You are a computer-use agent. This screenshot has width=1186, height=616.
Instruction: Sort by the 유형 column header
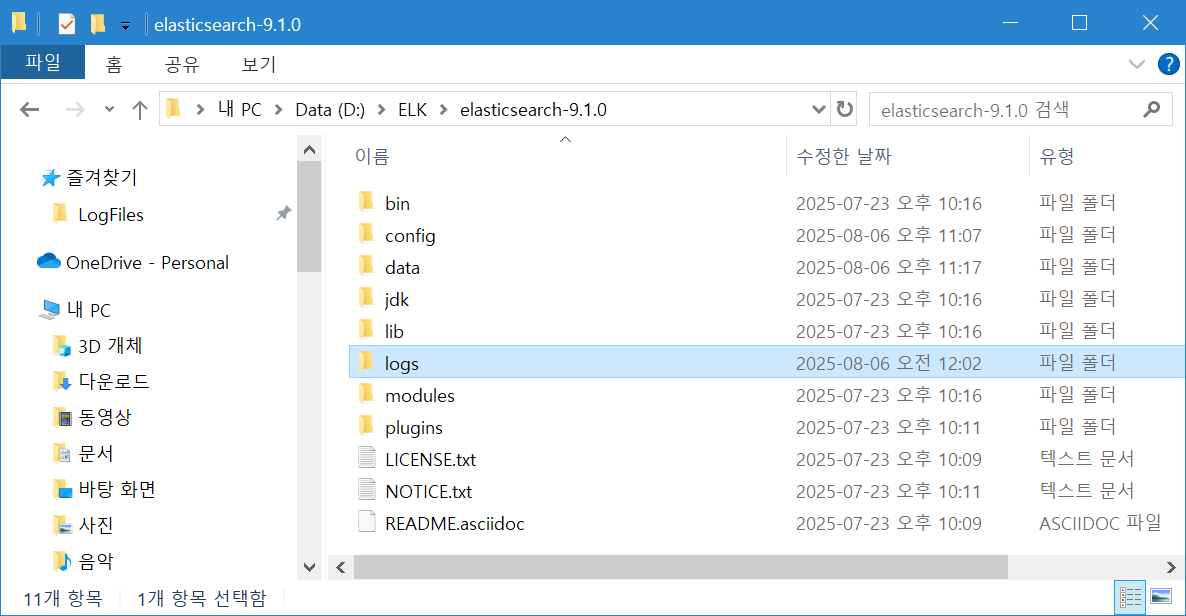tap(1057, 157)
